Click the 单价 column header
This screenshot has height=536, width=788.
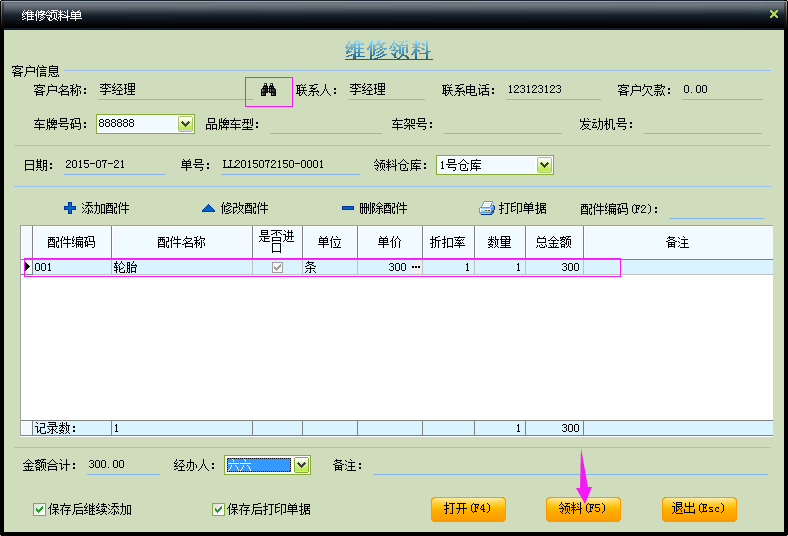click(390, 243)
